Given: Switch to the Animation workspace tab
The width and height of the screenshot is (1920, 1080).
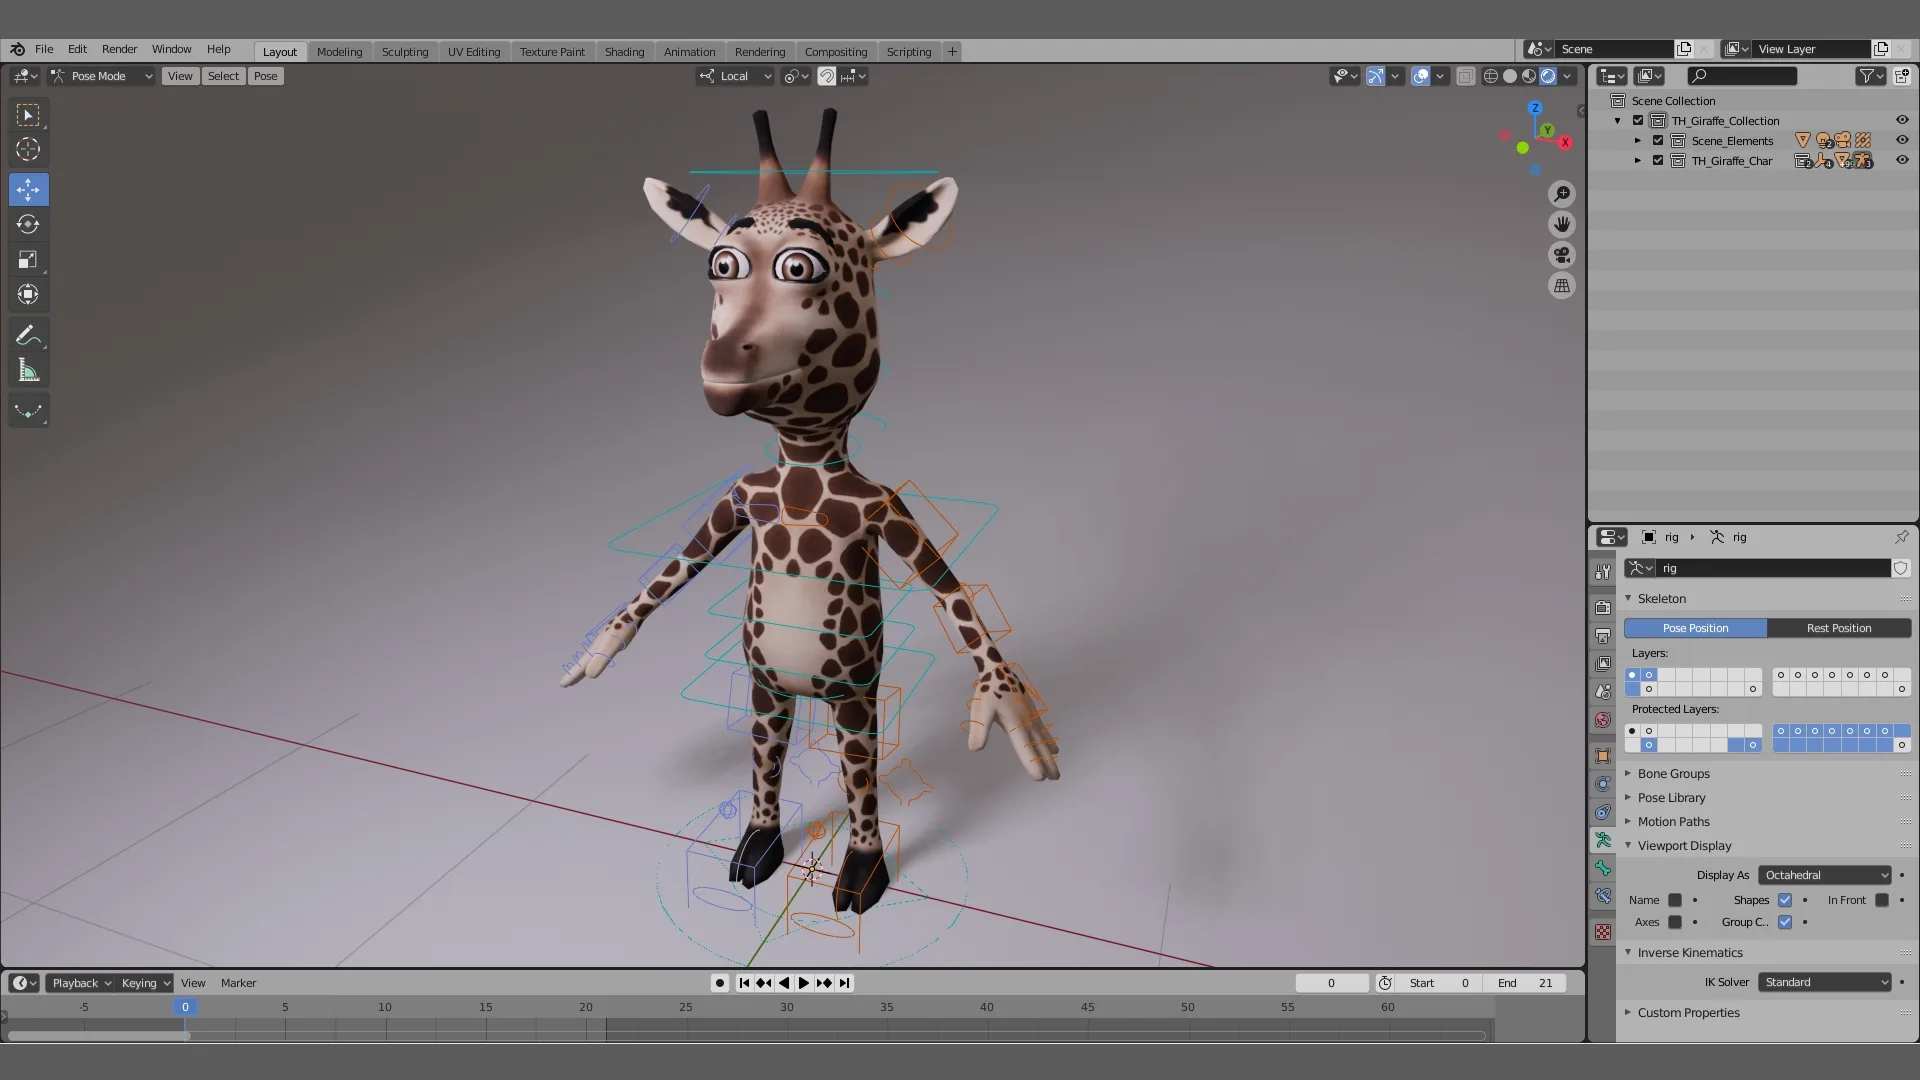Looking at the screenshot, I should (690, 52).
